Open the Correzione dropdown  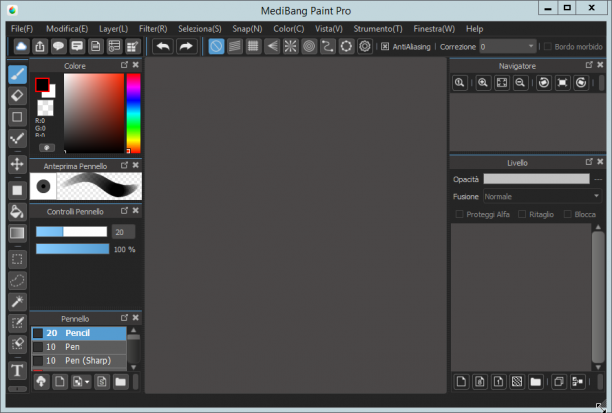click(508, 46)
